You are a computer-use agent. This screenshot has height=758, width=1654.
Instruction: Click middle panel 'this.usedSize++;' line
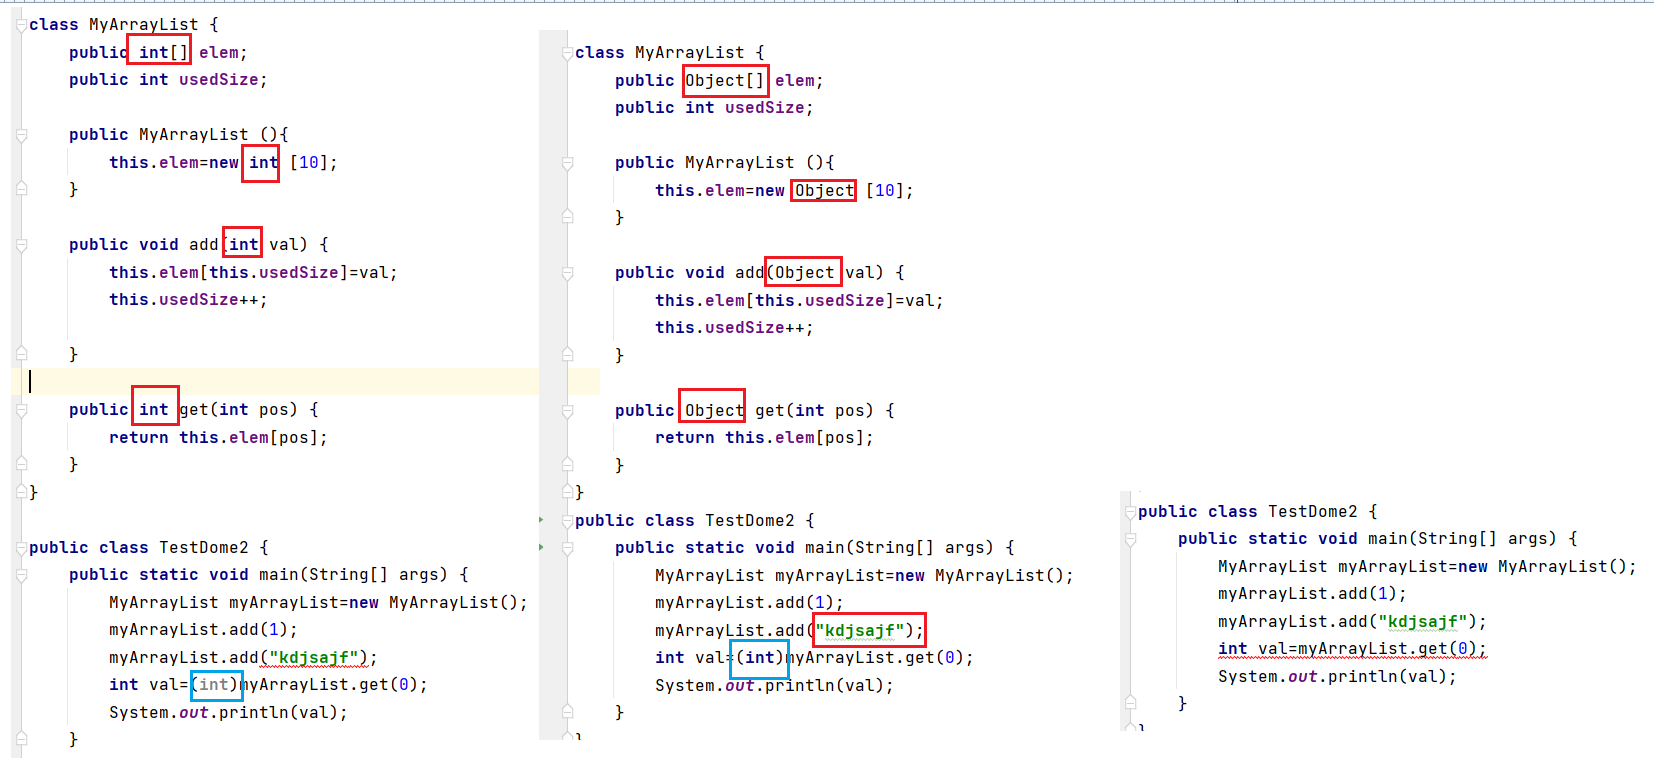coord(734,328)
